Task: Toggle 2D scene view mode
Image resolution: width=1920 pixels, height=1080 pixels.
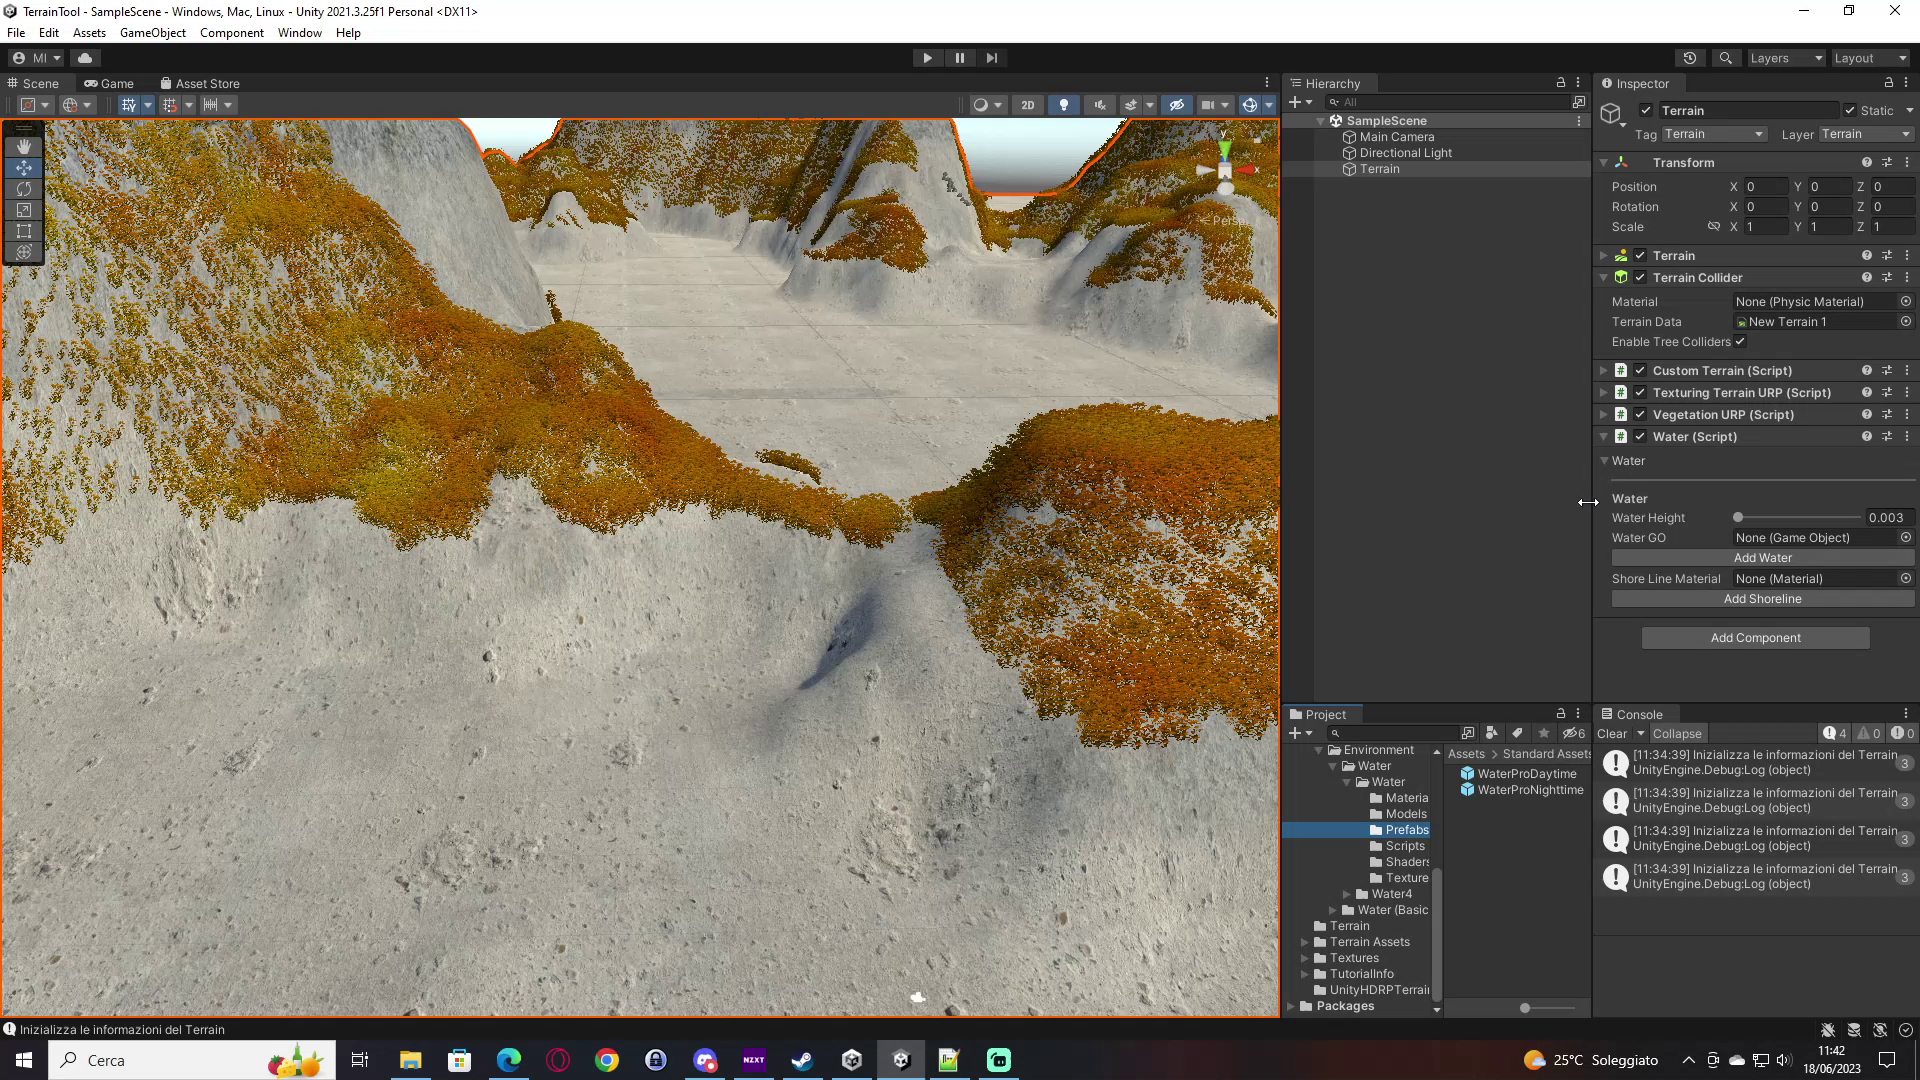Action: 1027,105
